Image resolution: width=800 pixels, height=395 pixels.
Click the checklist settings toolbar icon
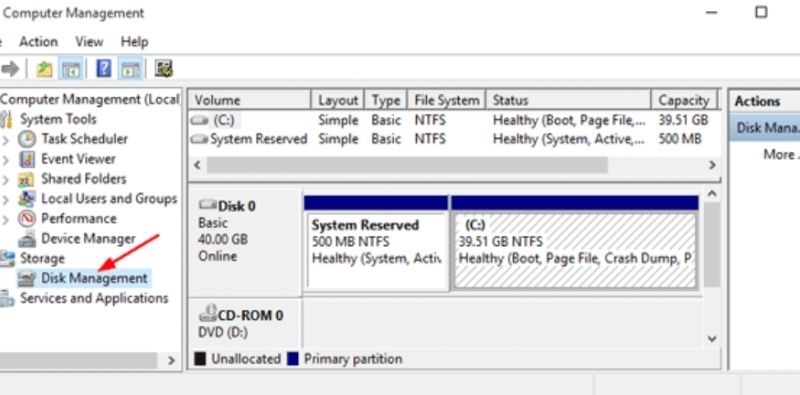point(164,68)
